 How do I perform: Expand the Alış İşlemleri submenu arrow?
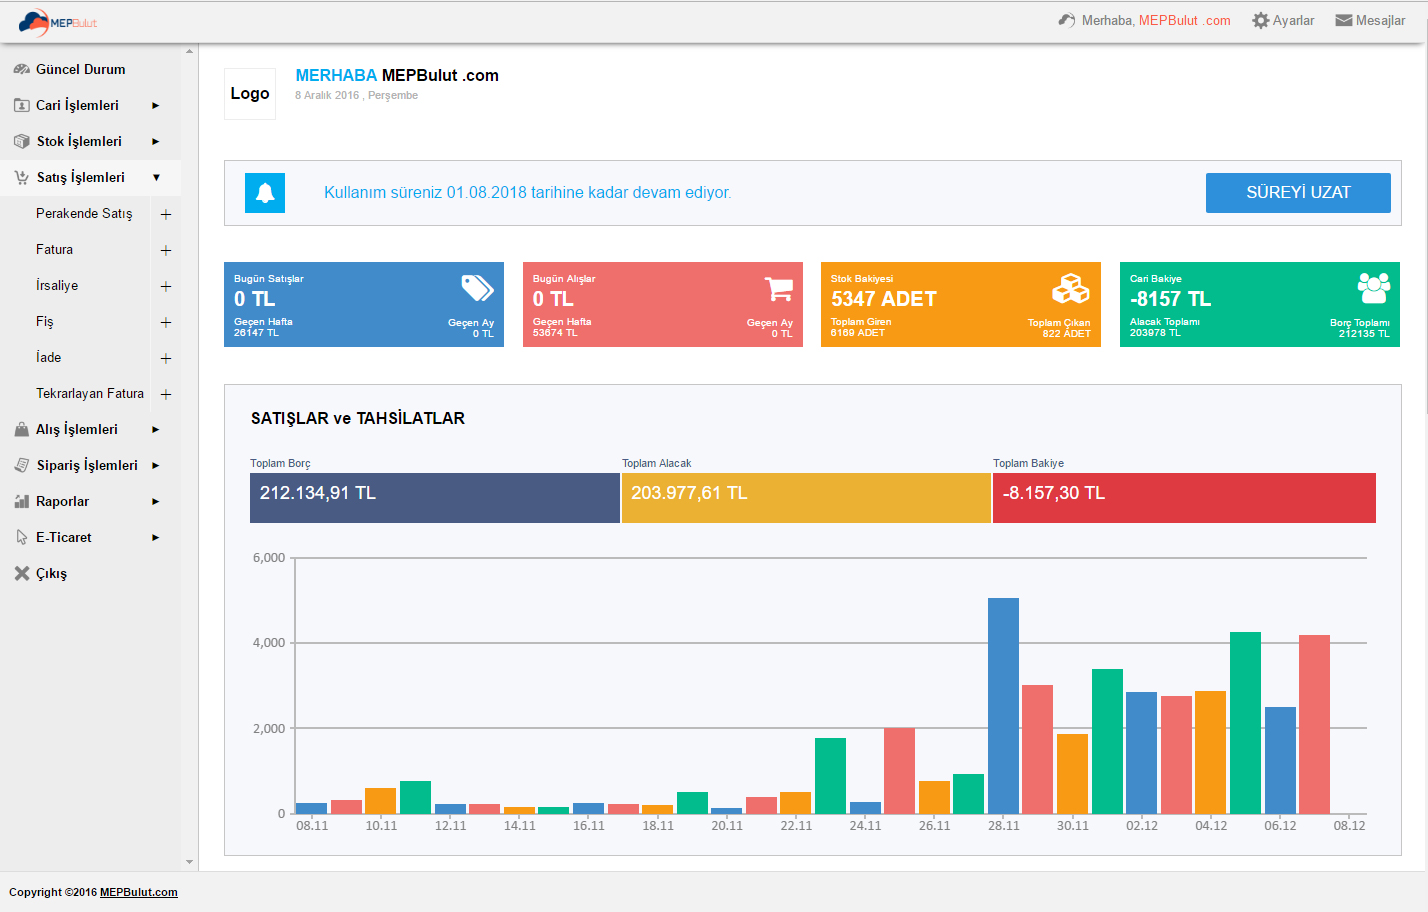point(155,429)
